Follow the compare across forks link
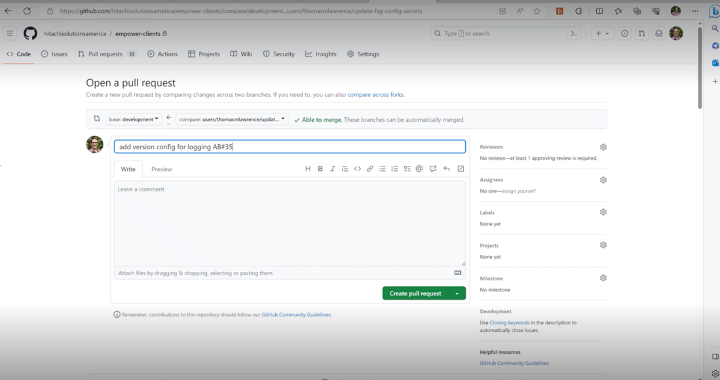This screenshot has width=720, height=380. point(375,95)
